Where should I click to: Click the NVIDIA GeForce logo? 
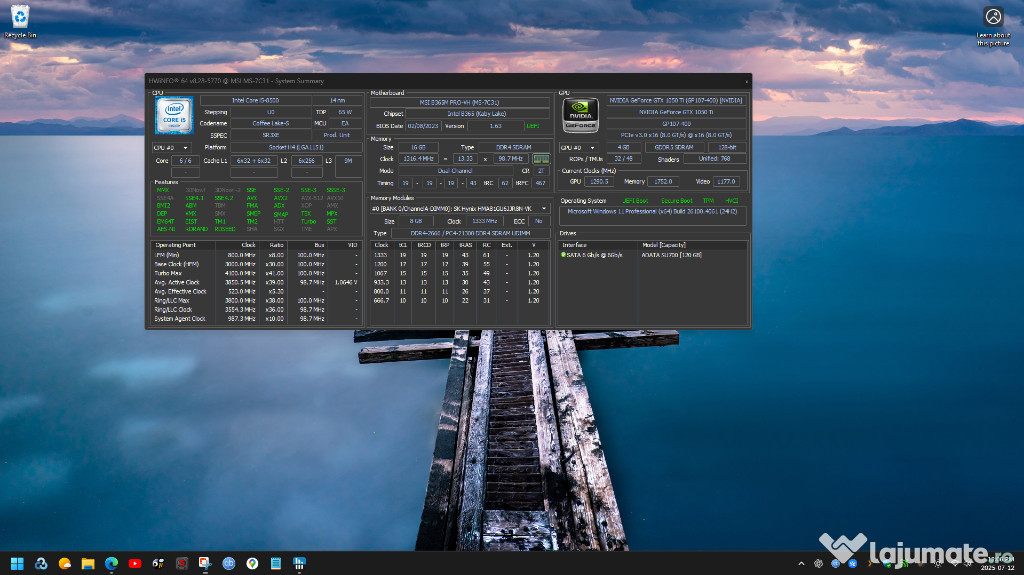pyautogui.click(x=580, y=116)
